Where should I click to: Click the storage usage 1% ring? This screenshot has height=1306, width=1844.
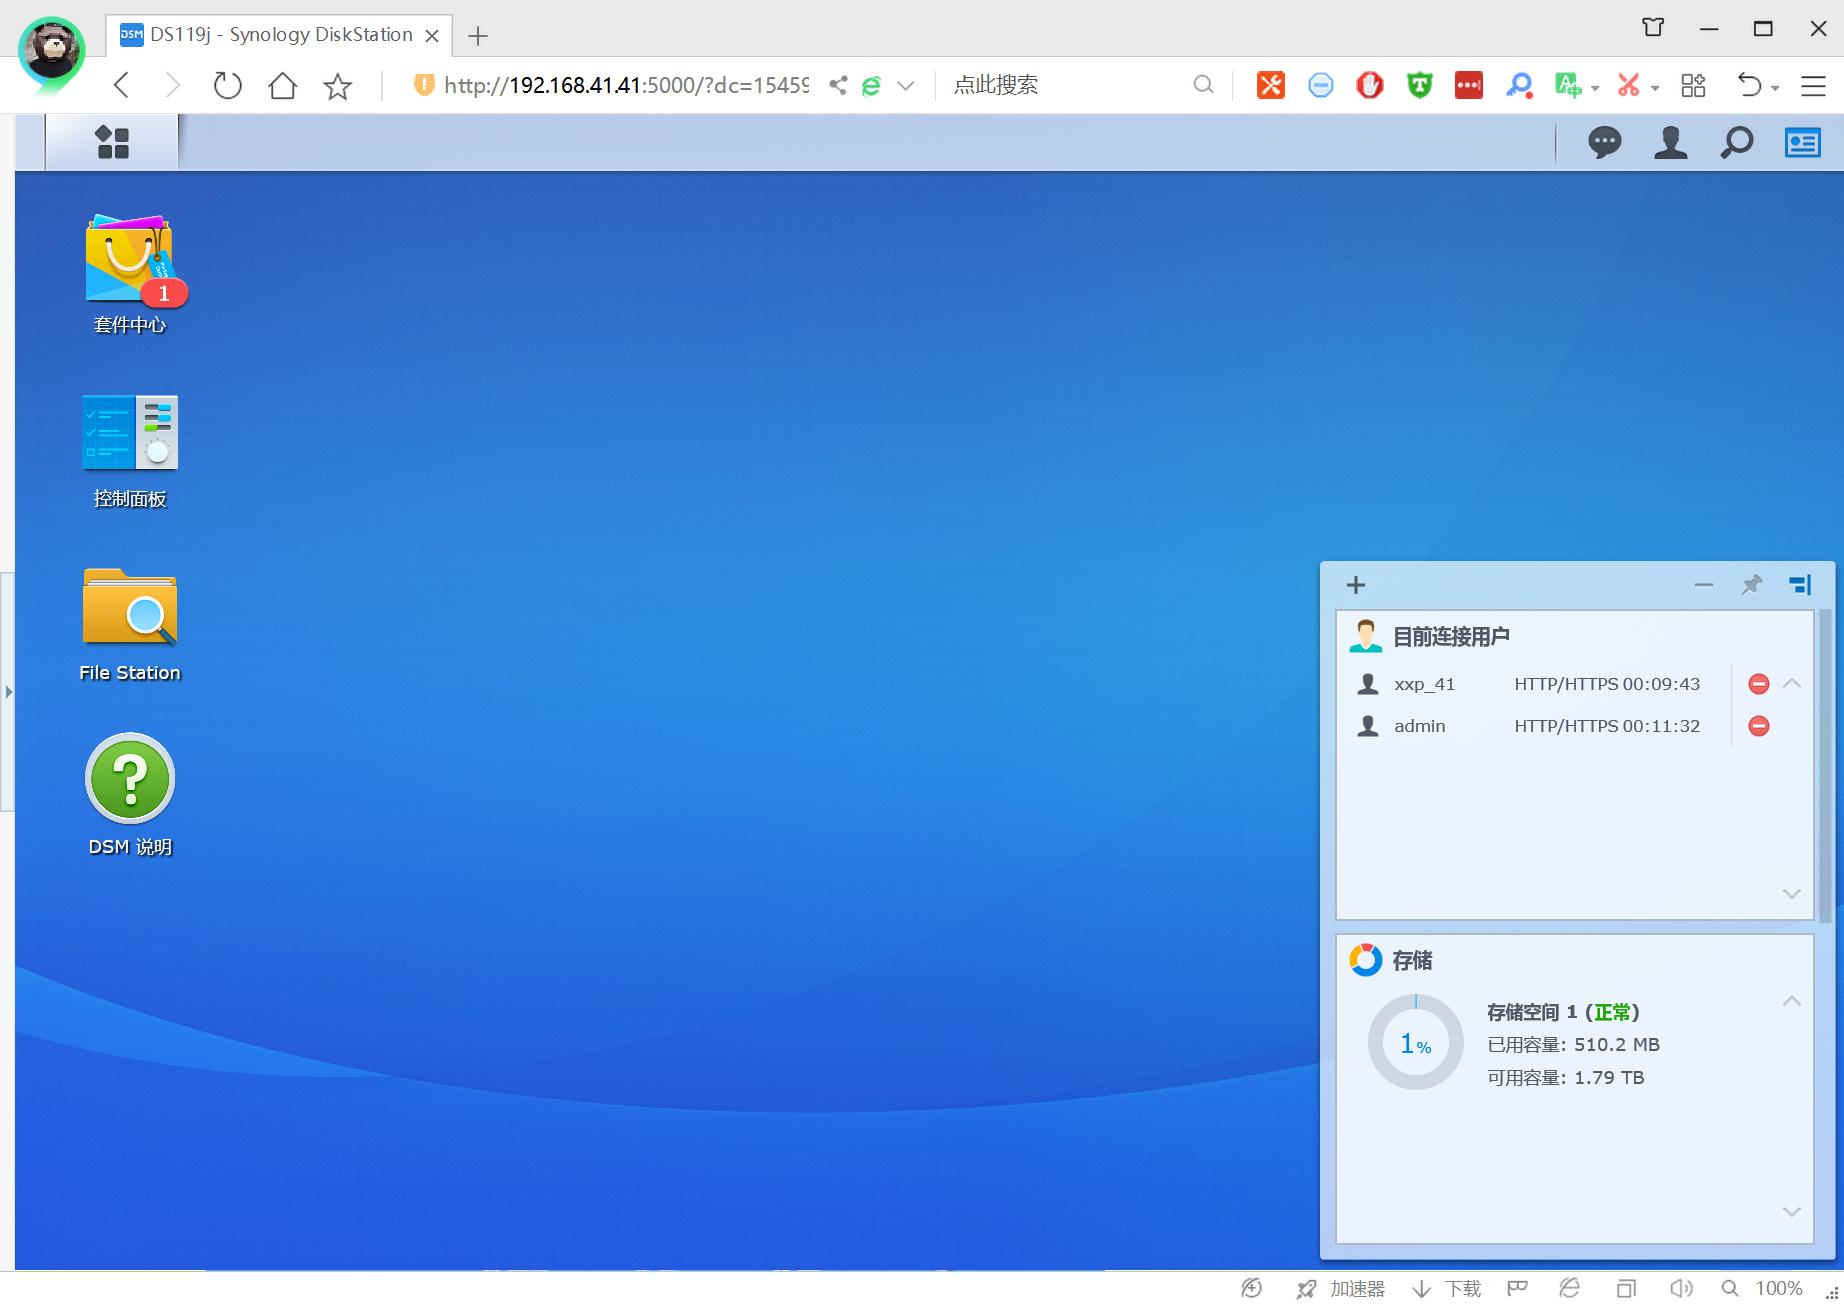[x=1415, y=1042]
